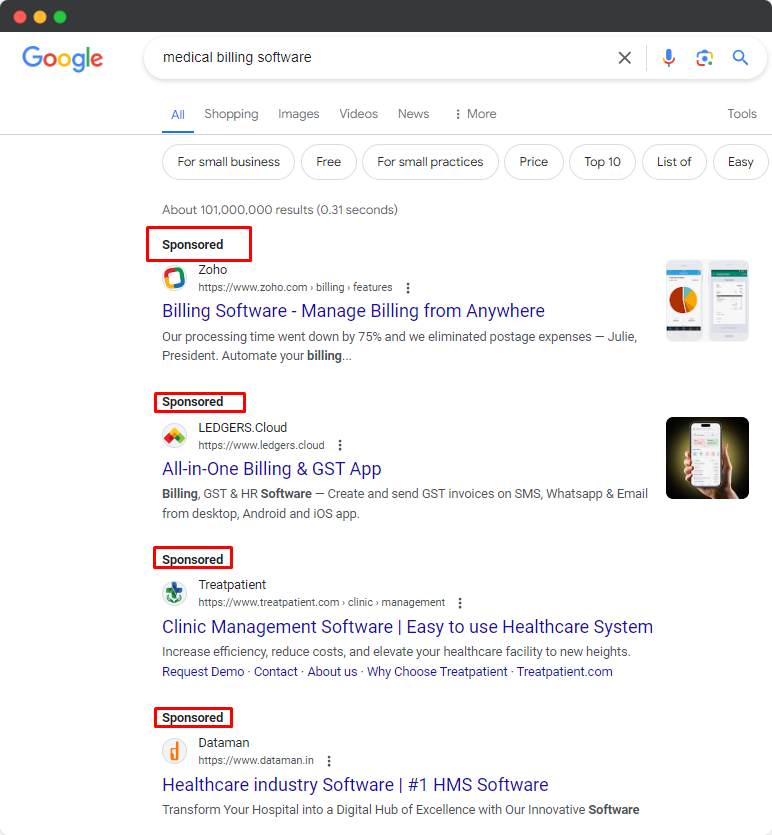Screen dimensions: 772x835
Task: Click the About us sitelink
Action: 332,672
